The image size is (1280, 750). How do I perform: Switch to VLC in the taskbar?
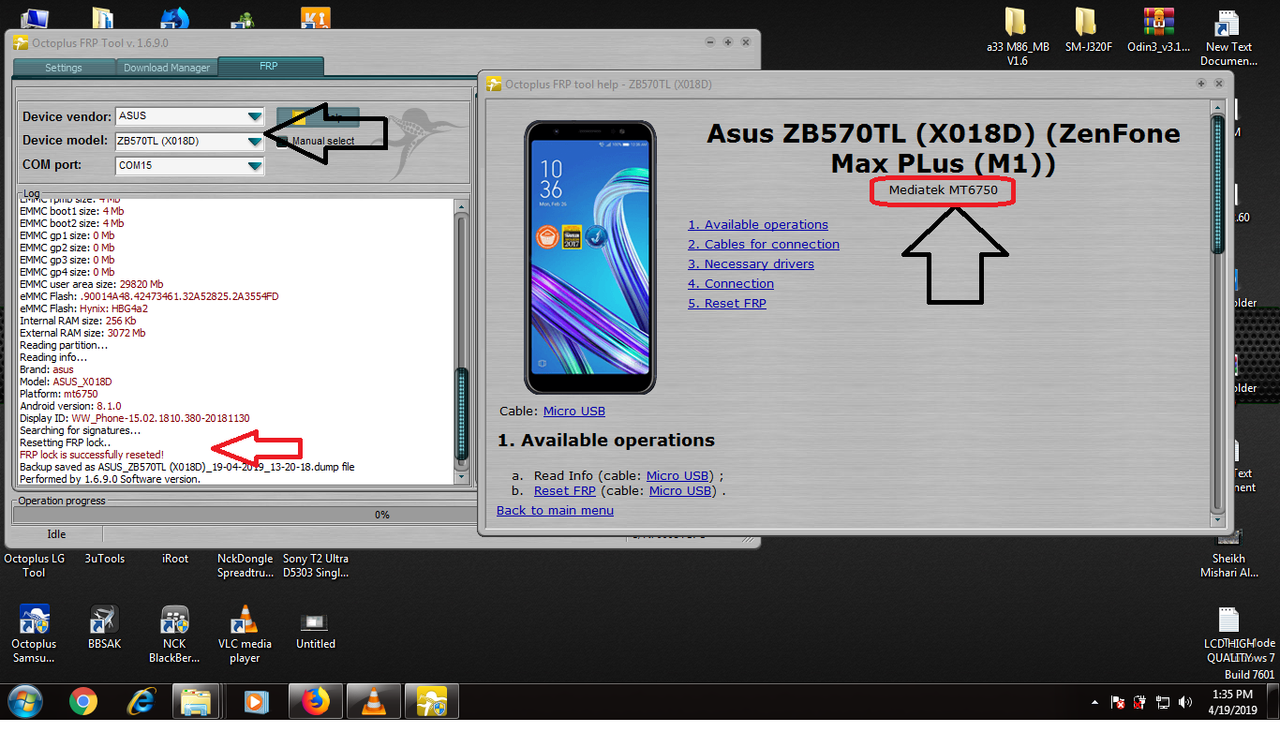(374, 702)
